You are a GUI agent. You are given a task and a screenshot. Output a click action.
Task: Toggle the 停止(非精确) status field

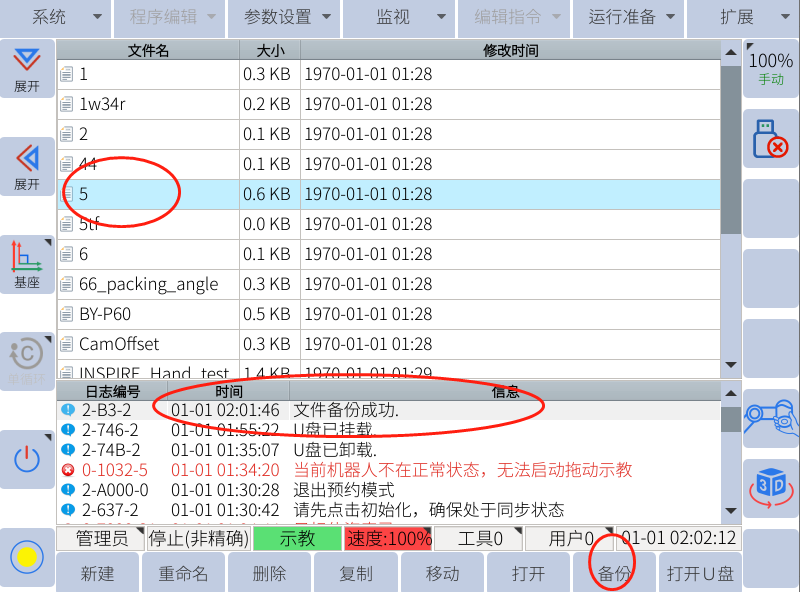tap(198, 539)
